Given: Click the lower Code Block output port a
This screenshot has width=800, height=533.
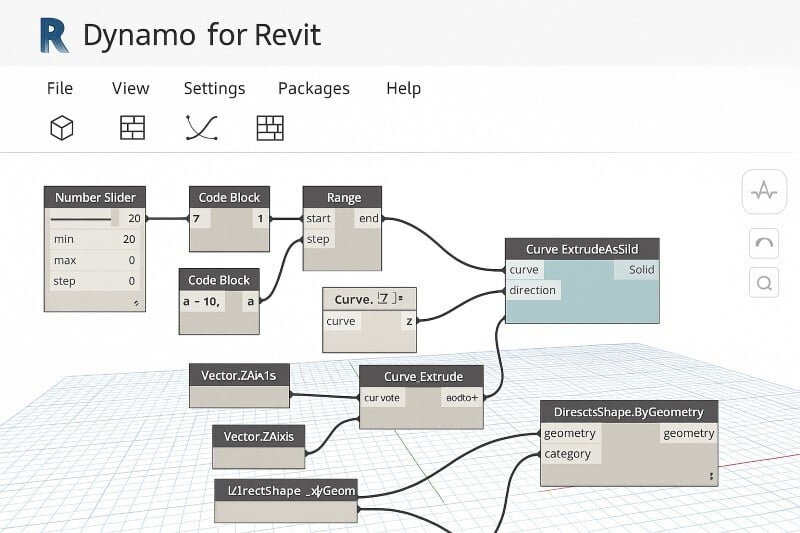Looking at the screenshot, I should pyautogui.click(x=250, y=301).
